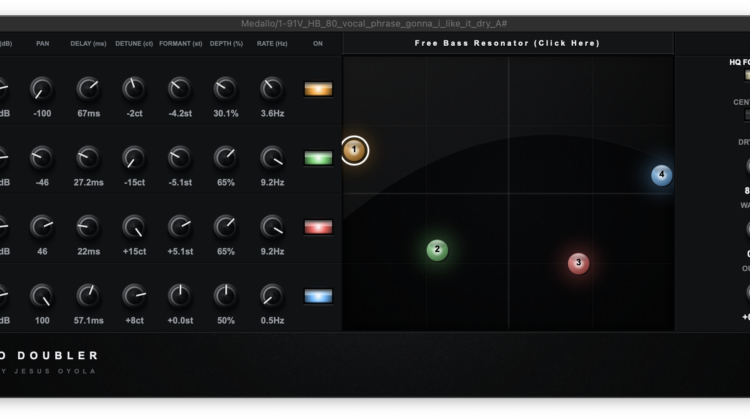
Task: Click the 67ms delay value
Action: [88, 114]
